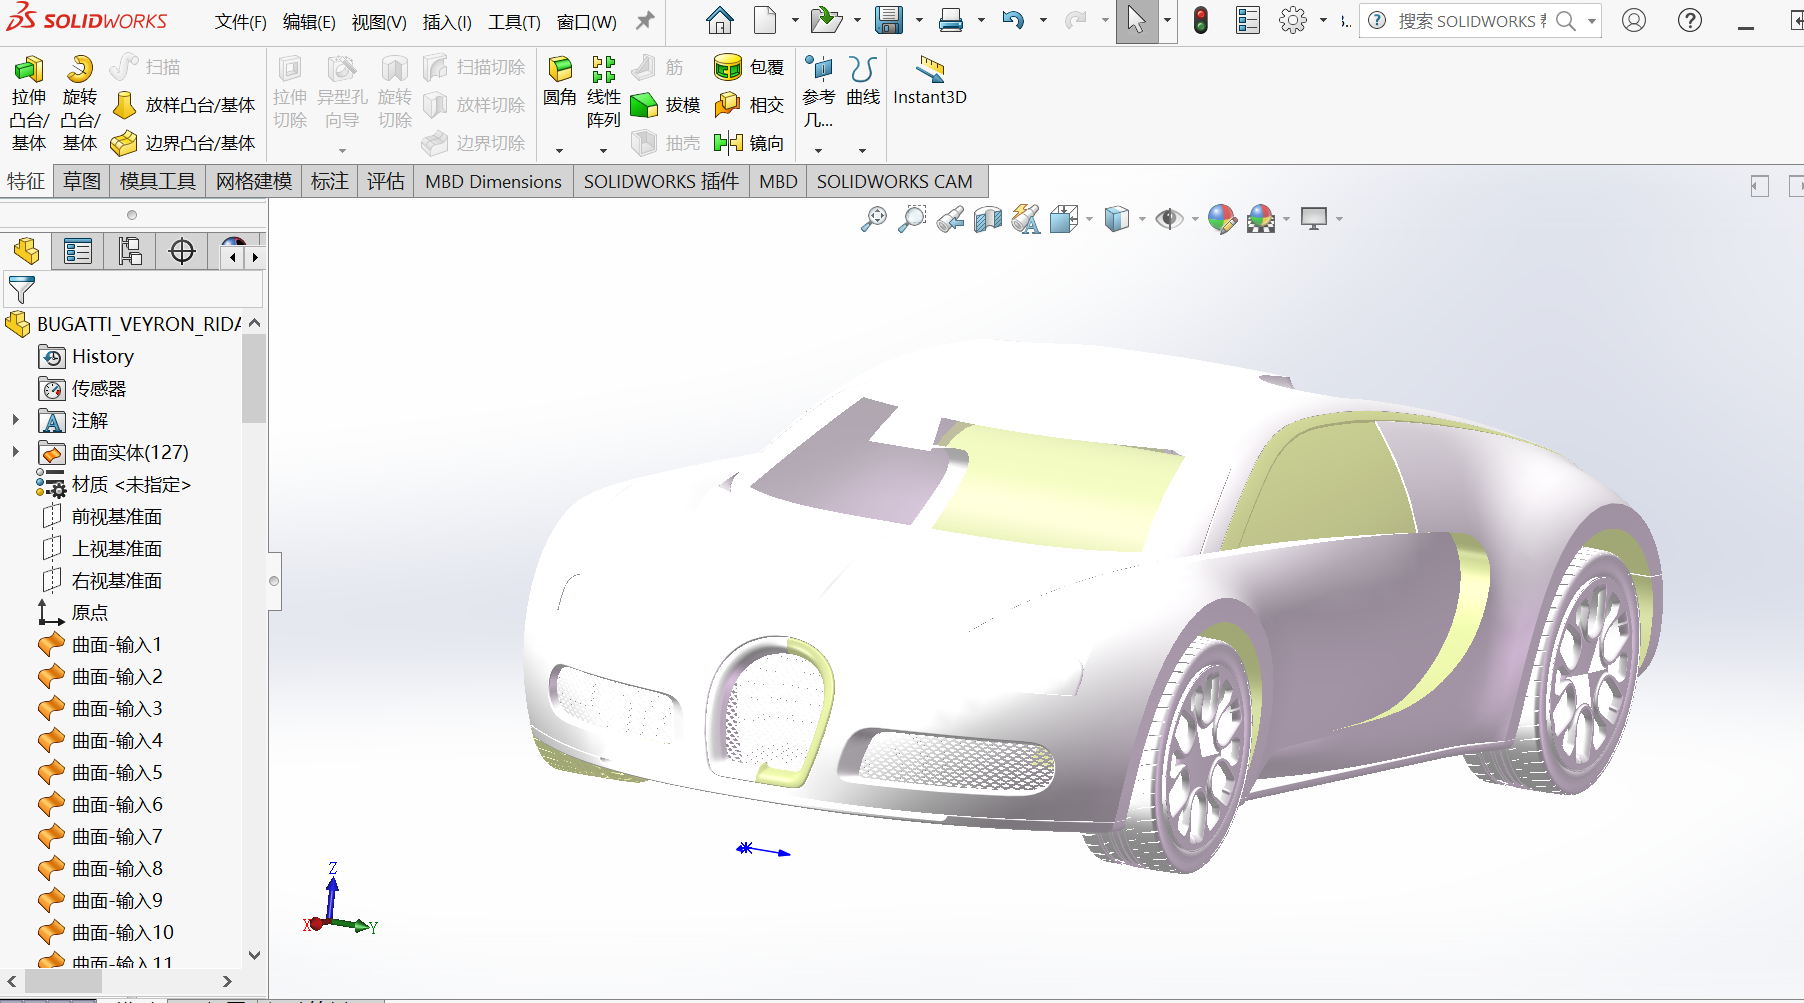
Task: Click the Section View icon
Action: pyautogui.click(x=988, y=219)
